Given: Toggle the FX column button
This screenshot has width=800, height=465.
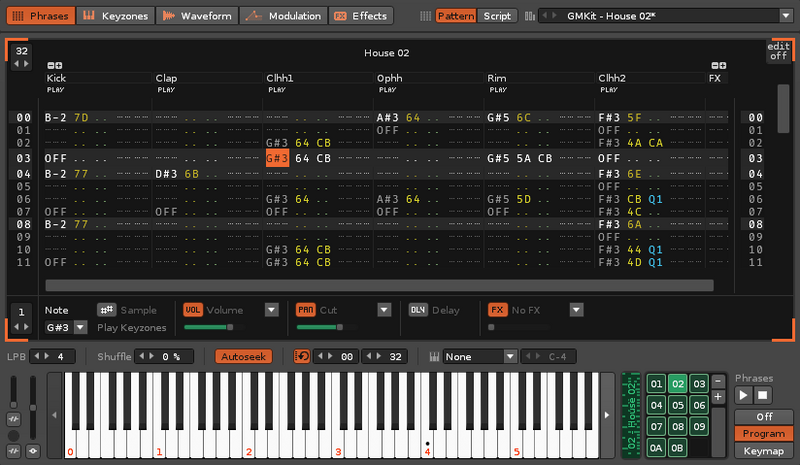Looking at the screenshot, I should (497, 310).
